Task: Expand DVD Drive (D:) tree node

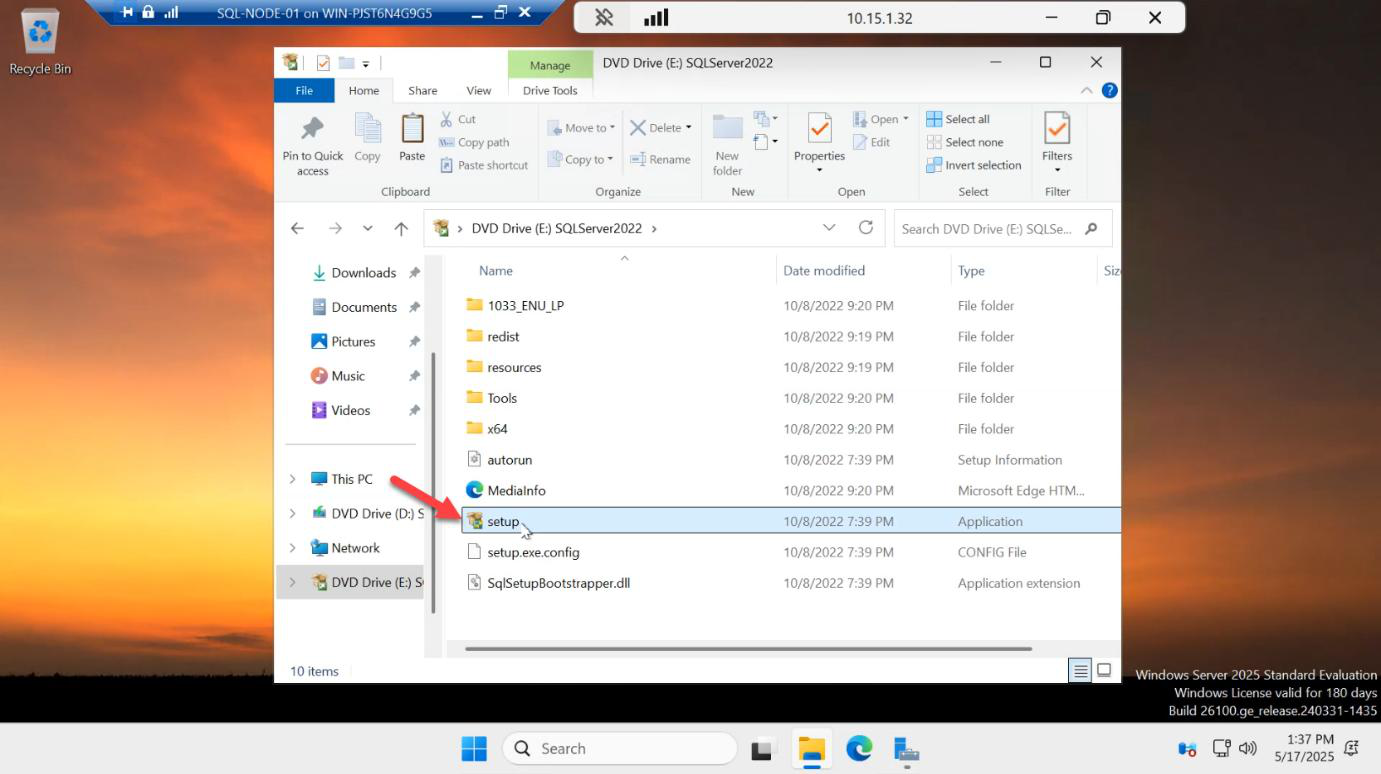Action: click(292, 513)
